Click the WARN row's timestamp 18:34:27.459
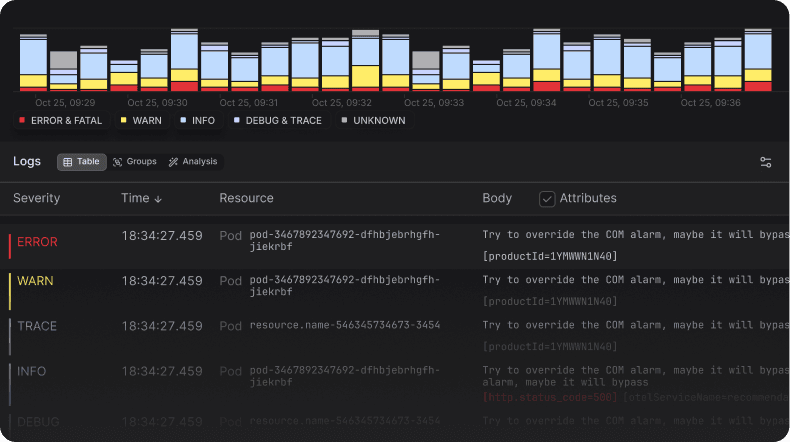 [162, 281]
